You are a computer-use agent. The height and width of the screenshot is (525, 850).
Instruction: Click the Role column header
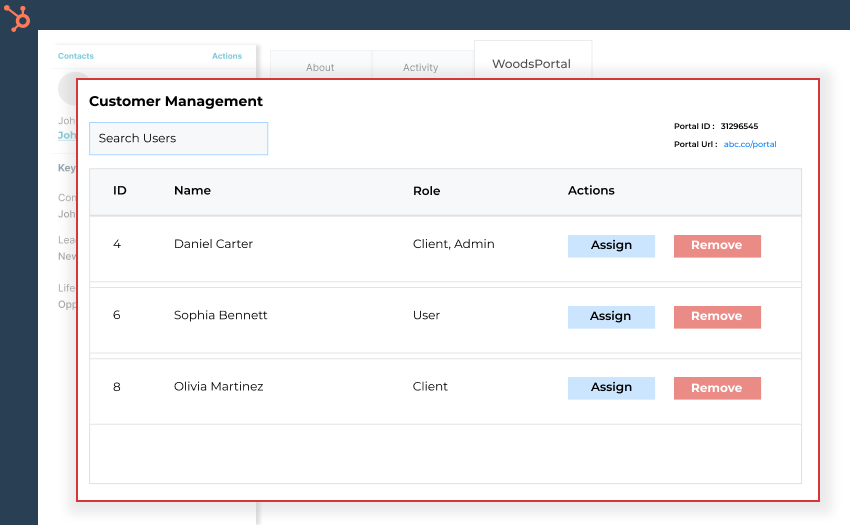point(427,191)
